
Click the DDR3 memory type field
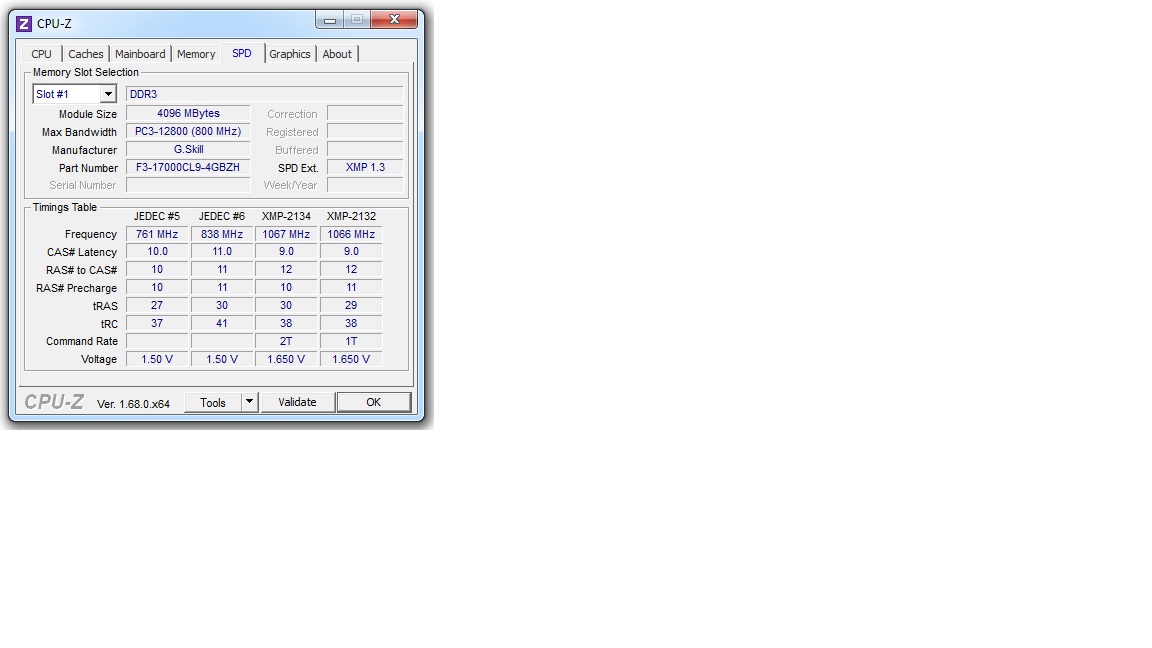pos(264,94)
